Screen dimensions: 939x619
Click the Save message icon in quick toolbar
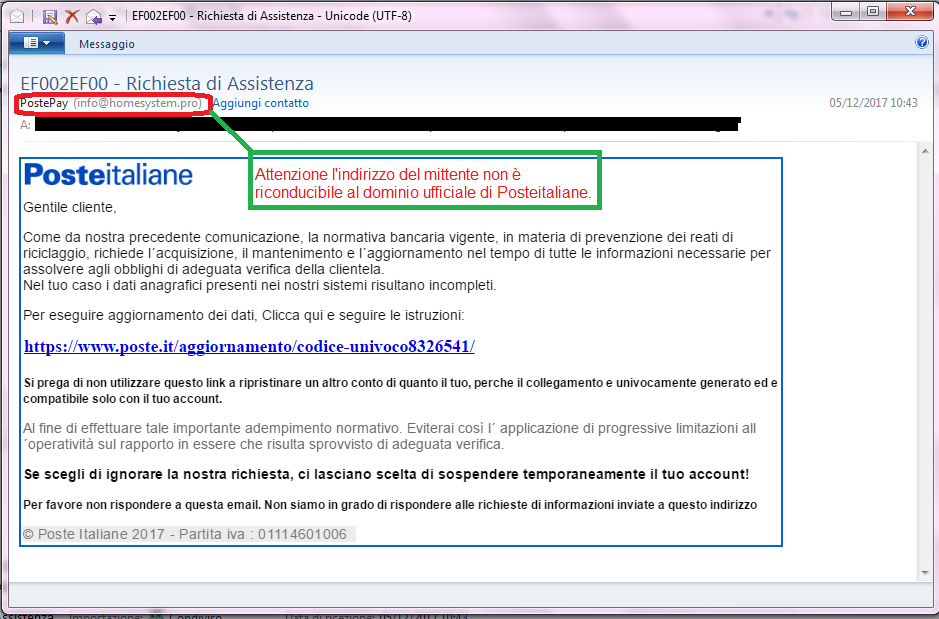(x=50, y=16)
